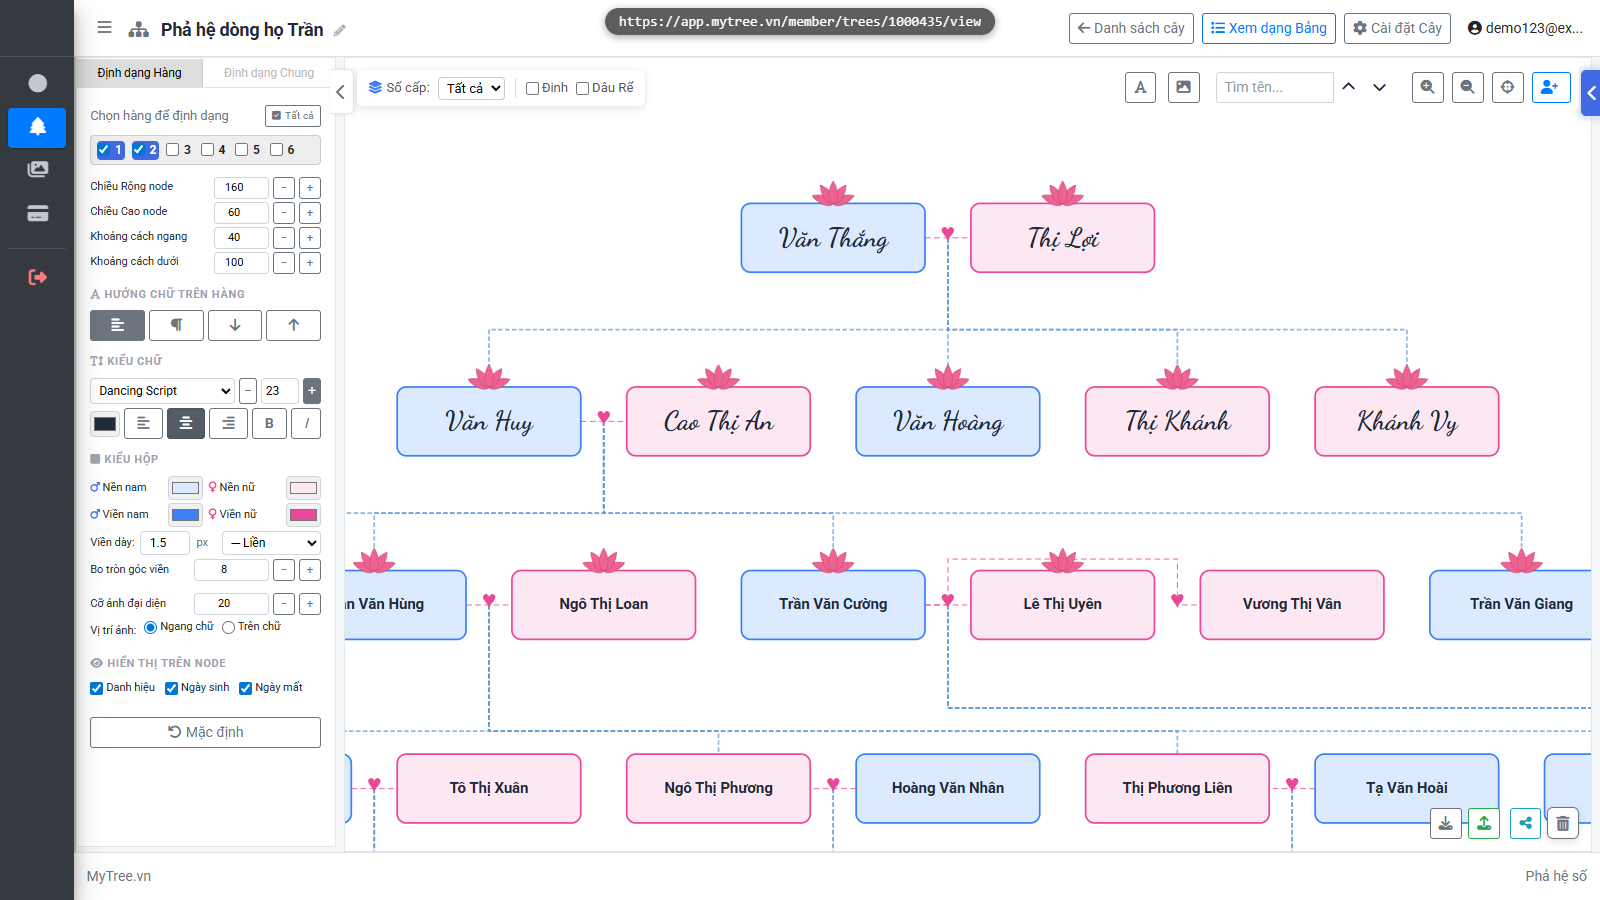Decrease font size with minus button
Image resolution: width=1600 pixels, height=900 pixels.
(248, 391)
